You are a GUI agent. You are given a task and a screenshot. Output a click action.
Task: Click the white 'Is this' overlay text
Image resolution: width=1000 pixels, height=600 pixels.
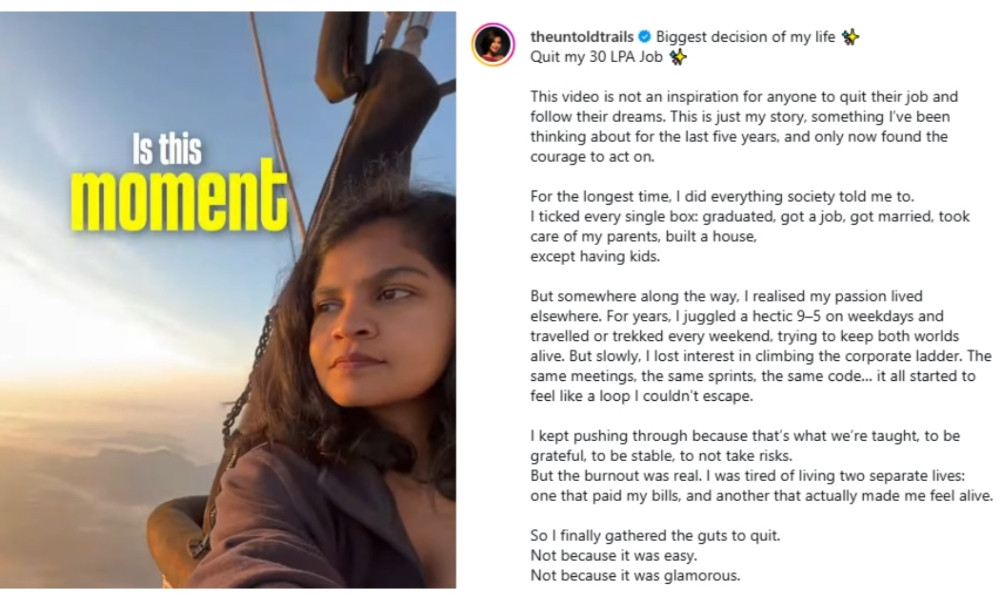(x=166, y=150)
